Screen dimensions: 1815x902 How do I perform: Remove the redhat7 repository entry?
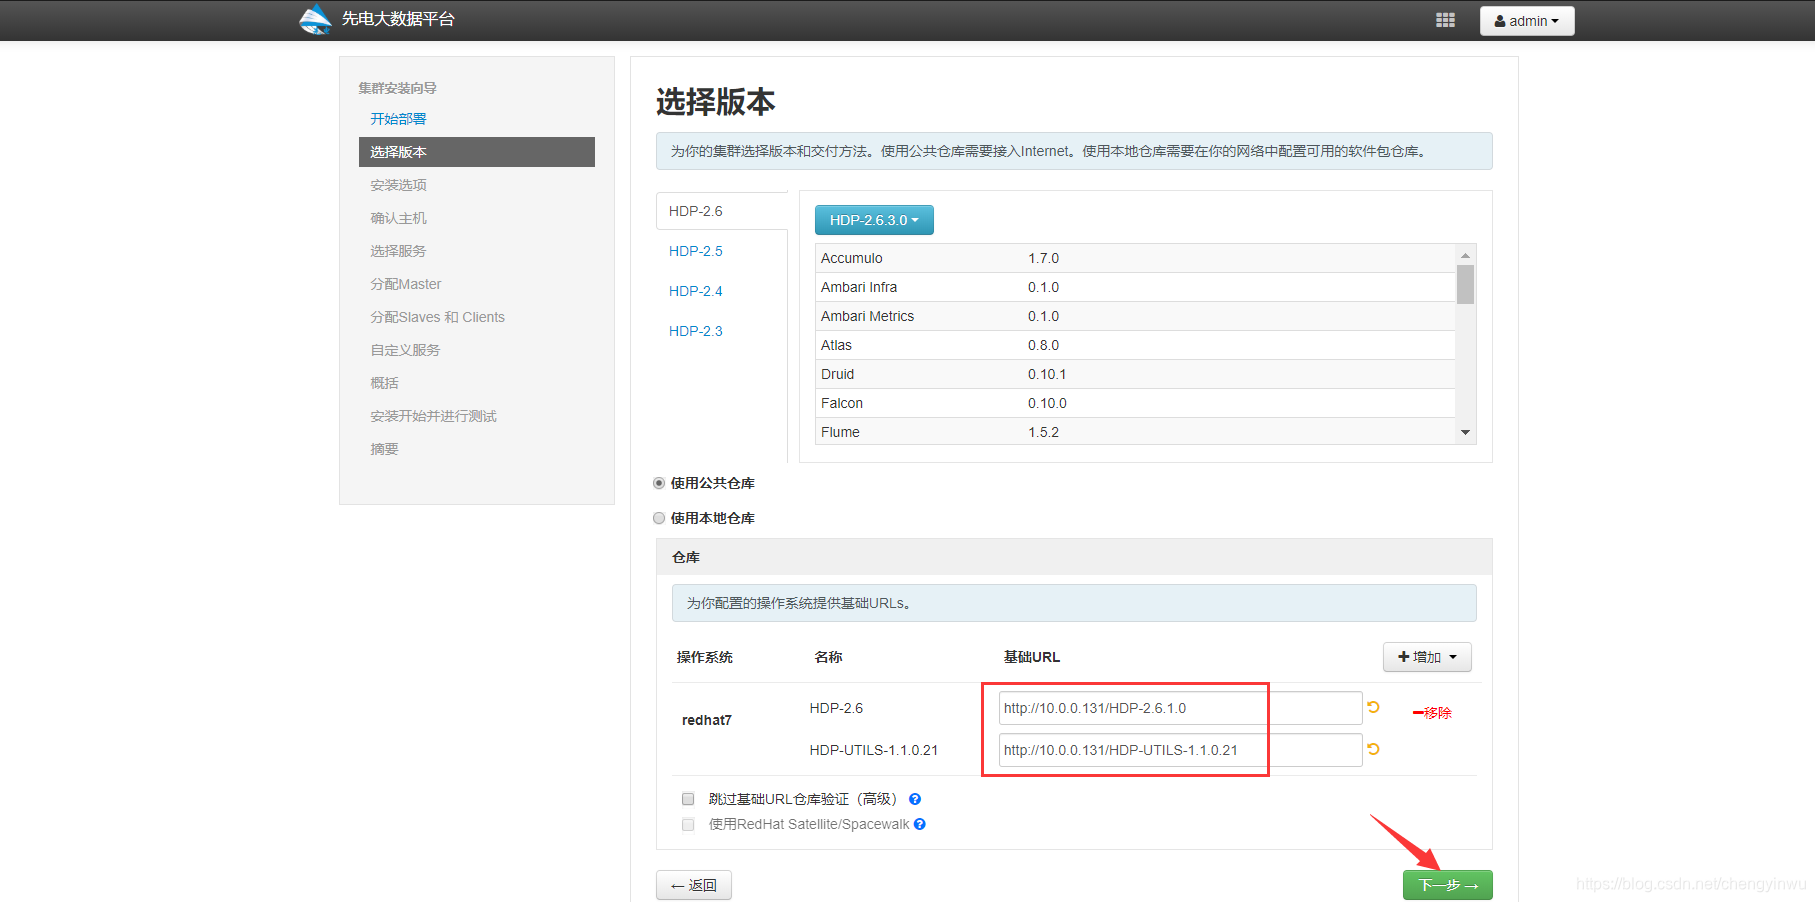pos(1432,713)
